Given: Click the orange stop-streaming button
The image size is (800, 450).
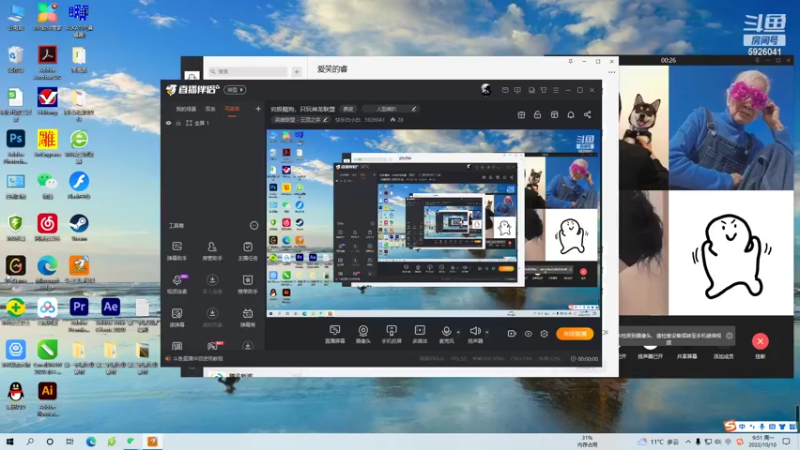Looking at the screenshot, I should 574,334.
